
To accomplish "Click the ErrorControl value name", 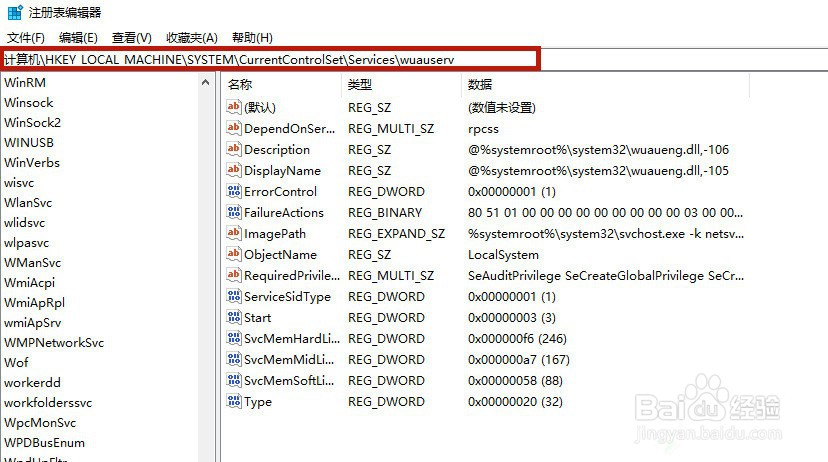I will [280, 192].
